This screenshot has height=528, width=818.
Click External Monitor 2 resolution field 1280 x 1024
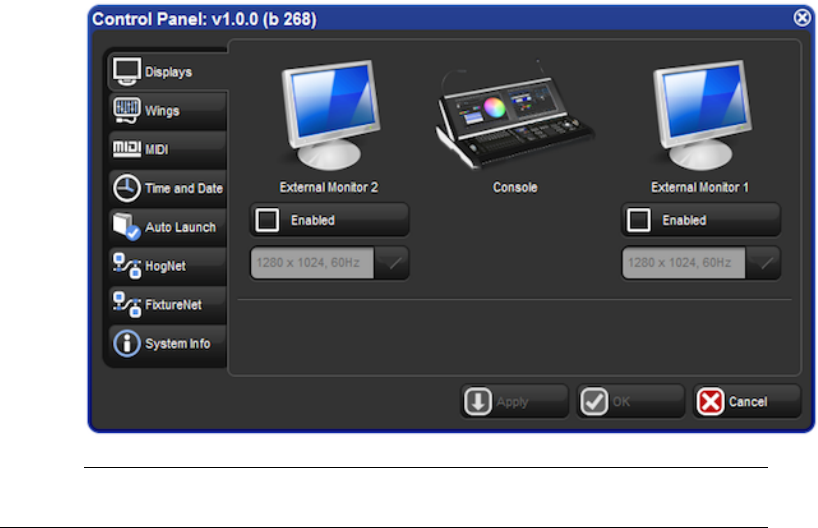point(312,263)
